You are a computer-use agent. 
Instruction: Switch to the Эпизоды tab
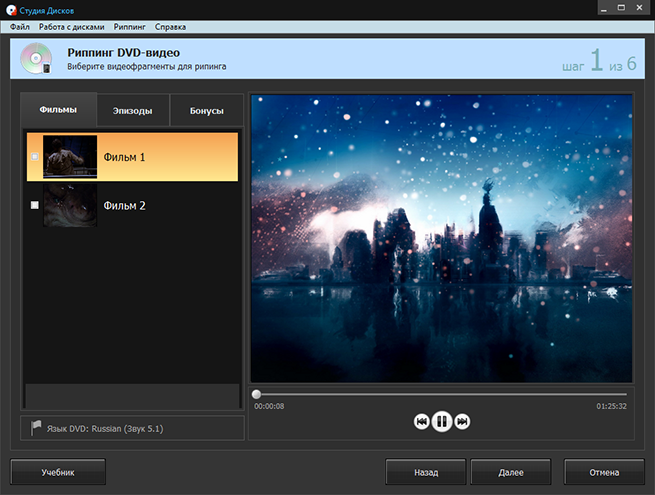pyautogui.click(x=132, y=109)
